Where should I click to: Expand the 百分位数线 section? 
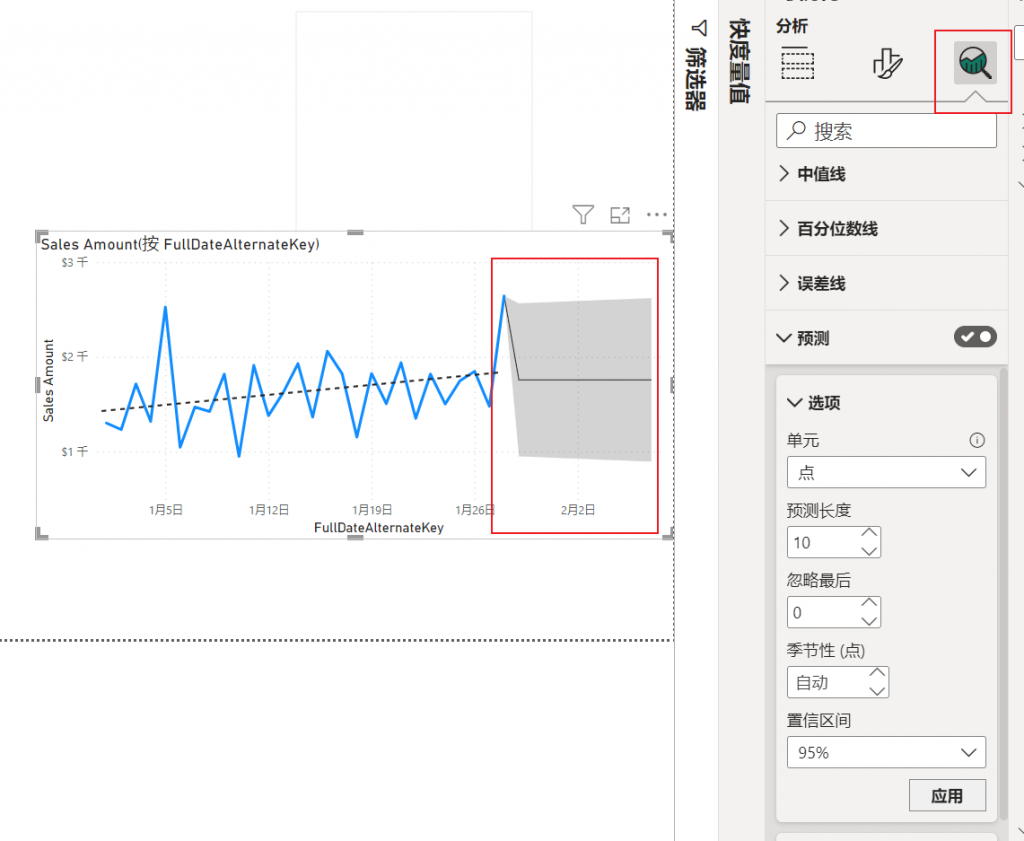pyautogui.click(x=836, y=229)
